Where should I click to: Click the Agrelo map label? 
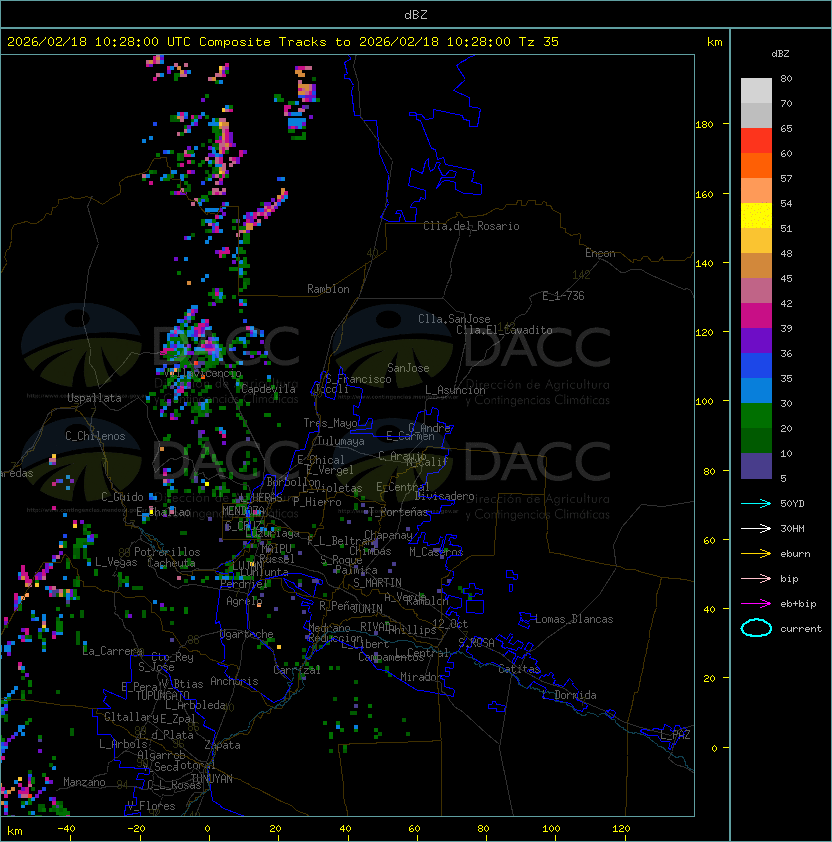[x=244, y=601]
